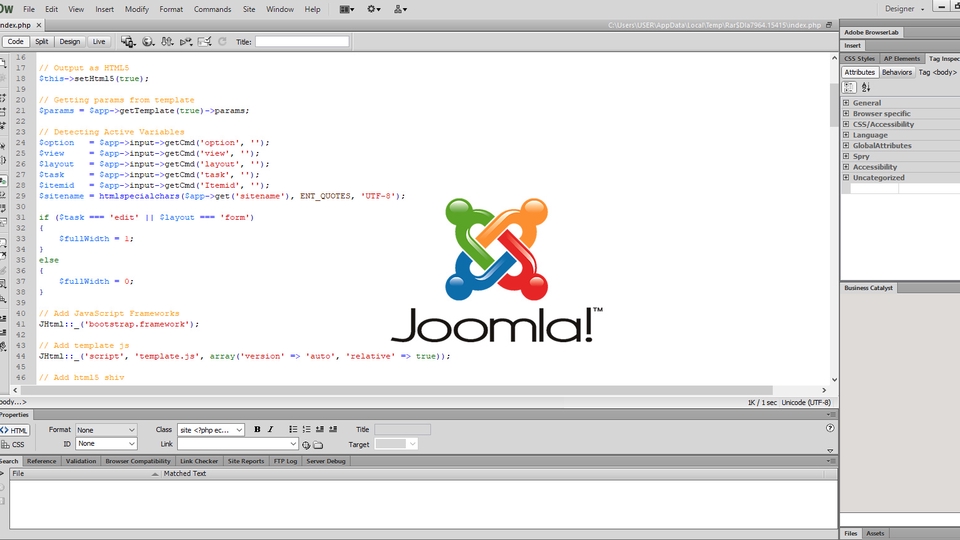Open the AP Elements panel tab
The image size is (960, 540).
pyautogui.click(x=901, y=59)
